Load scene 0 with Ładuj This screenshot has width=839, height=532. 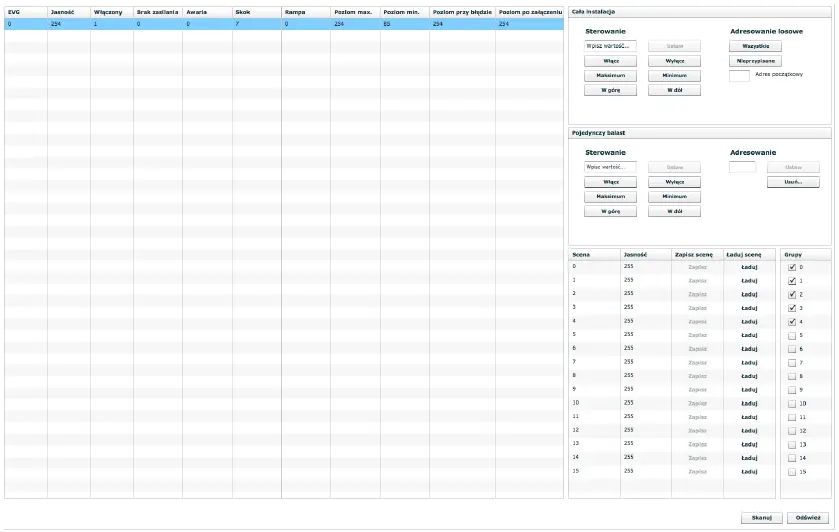(x=749, y=268)
